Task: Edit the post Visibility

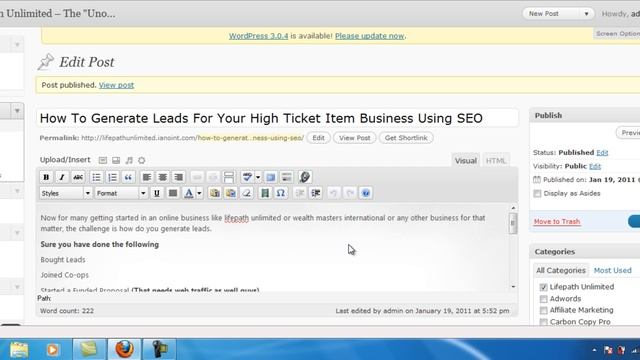Action: 595,166
